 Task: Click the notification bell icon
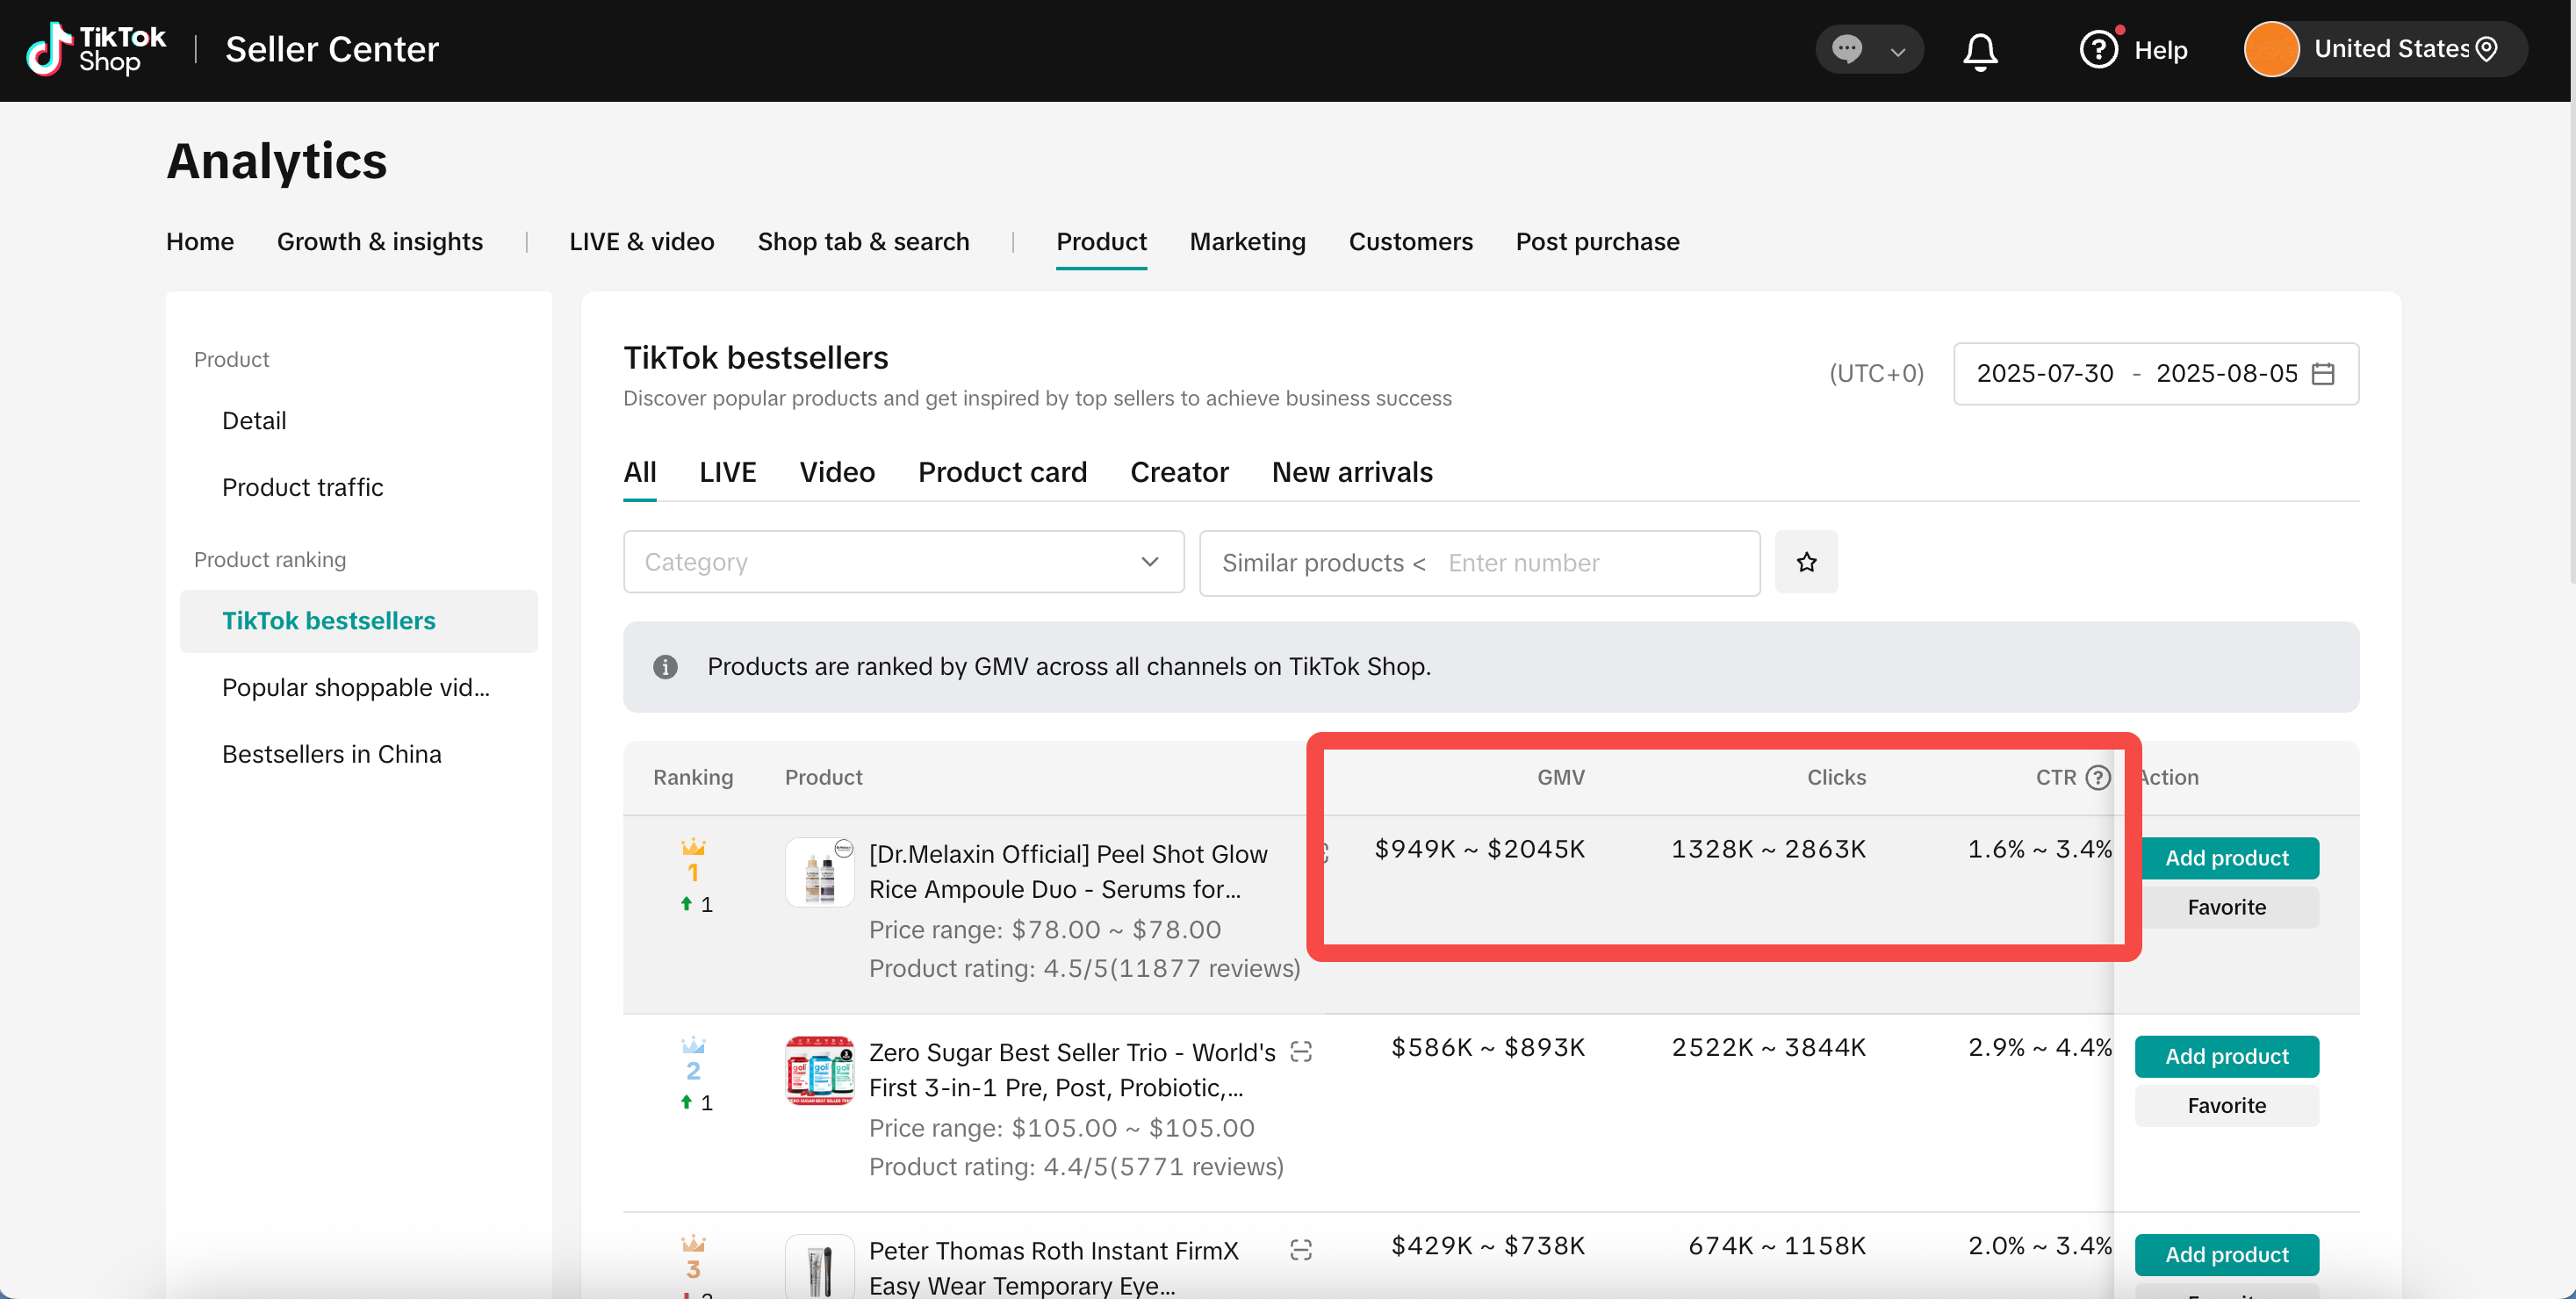point(1980,50)
